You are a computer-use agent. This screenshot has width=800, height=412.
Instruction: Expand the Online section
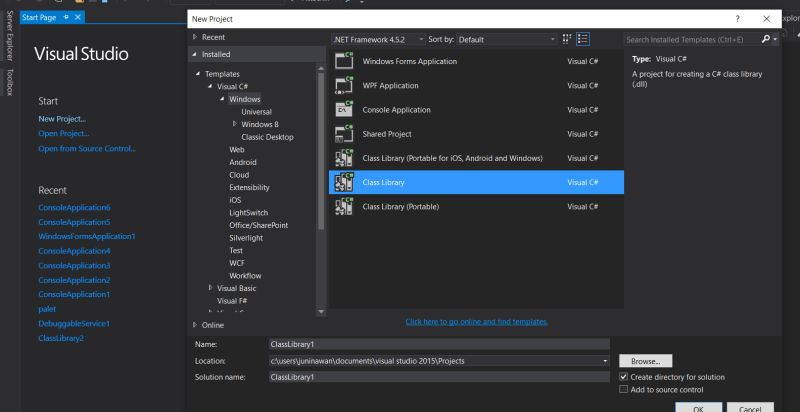[x=194, y=325]
